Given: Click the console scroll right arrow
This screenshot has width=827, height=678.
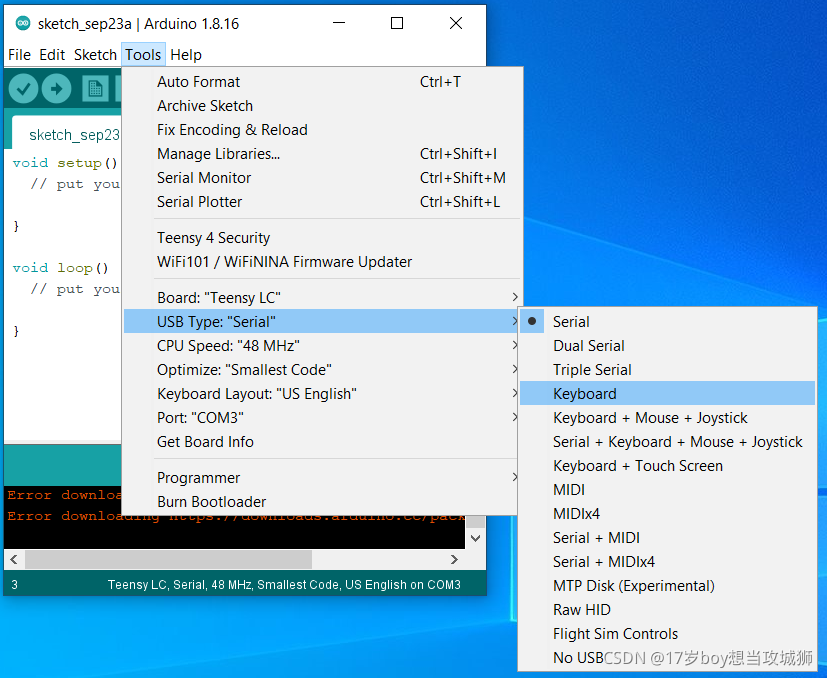Looking at the screenshot, I should [454, 559].
